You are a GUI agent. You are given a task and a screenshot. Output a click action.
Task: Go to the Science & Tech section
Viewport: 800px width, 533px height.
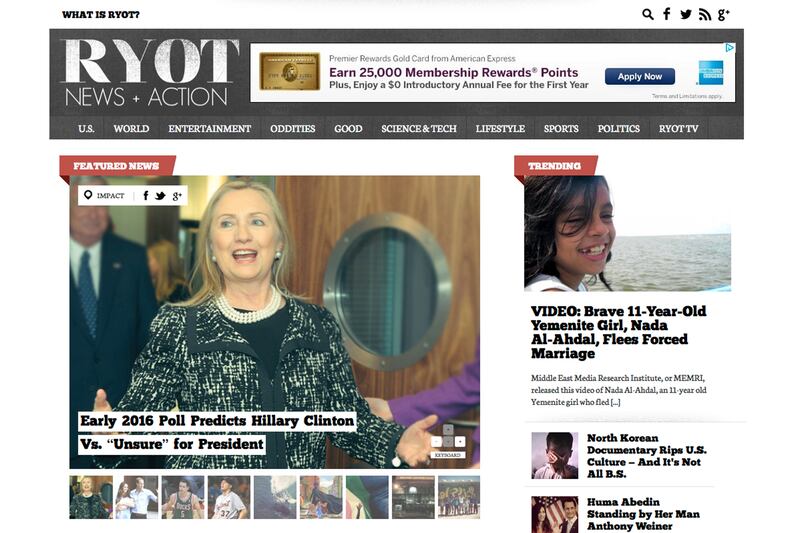(419, 129)
